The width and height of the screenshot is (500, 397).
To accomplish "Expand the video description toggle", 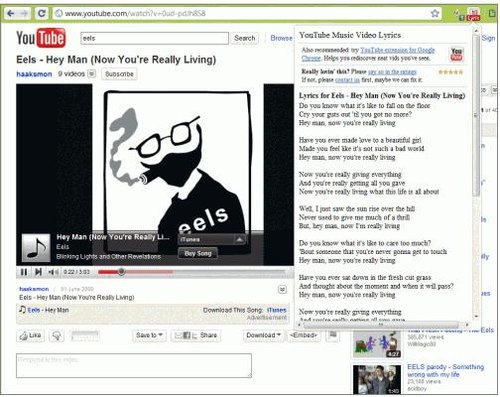I will [x=282, y=289].
